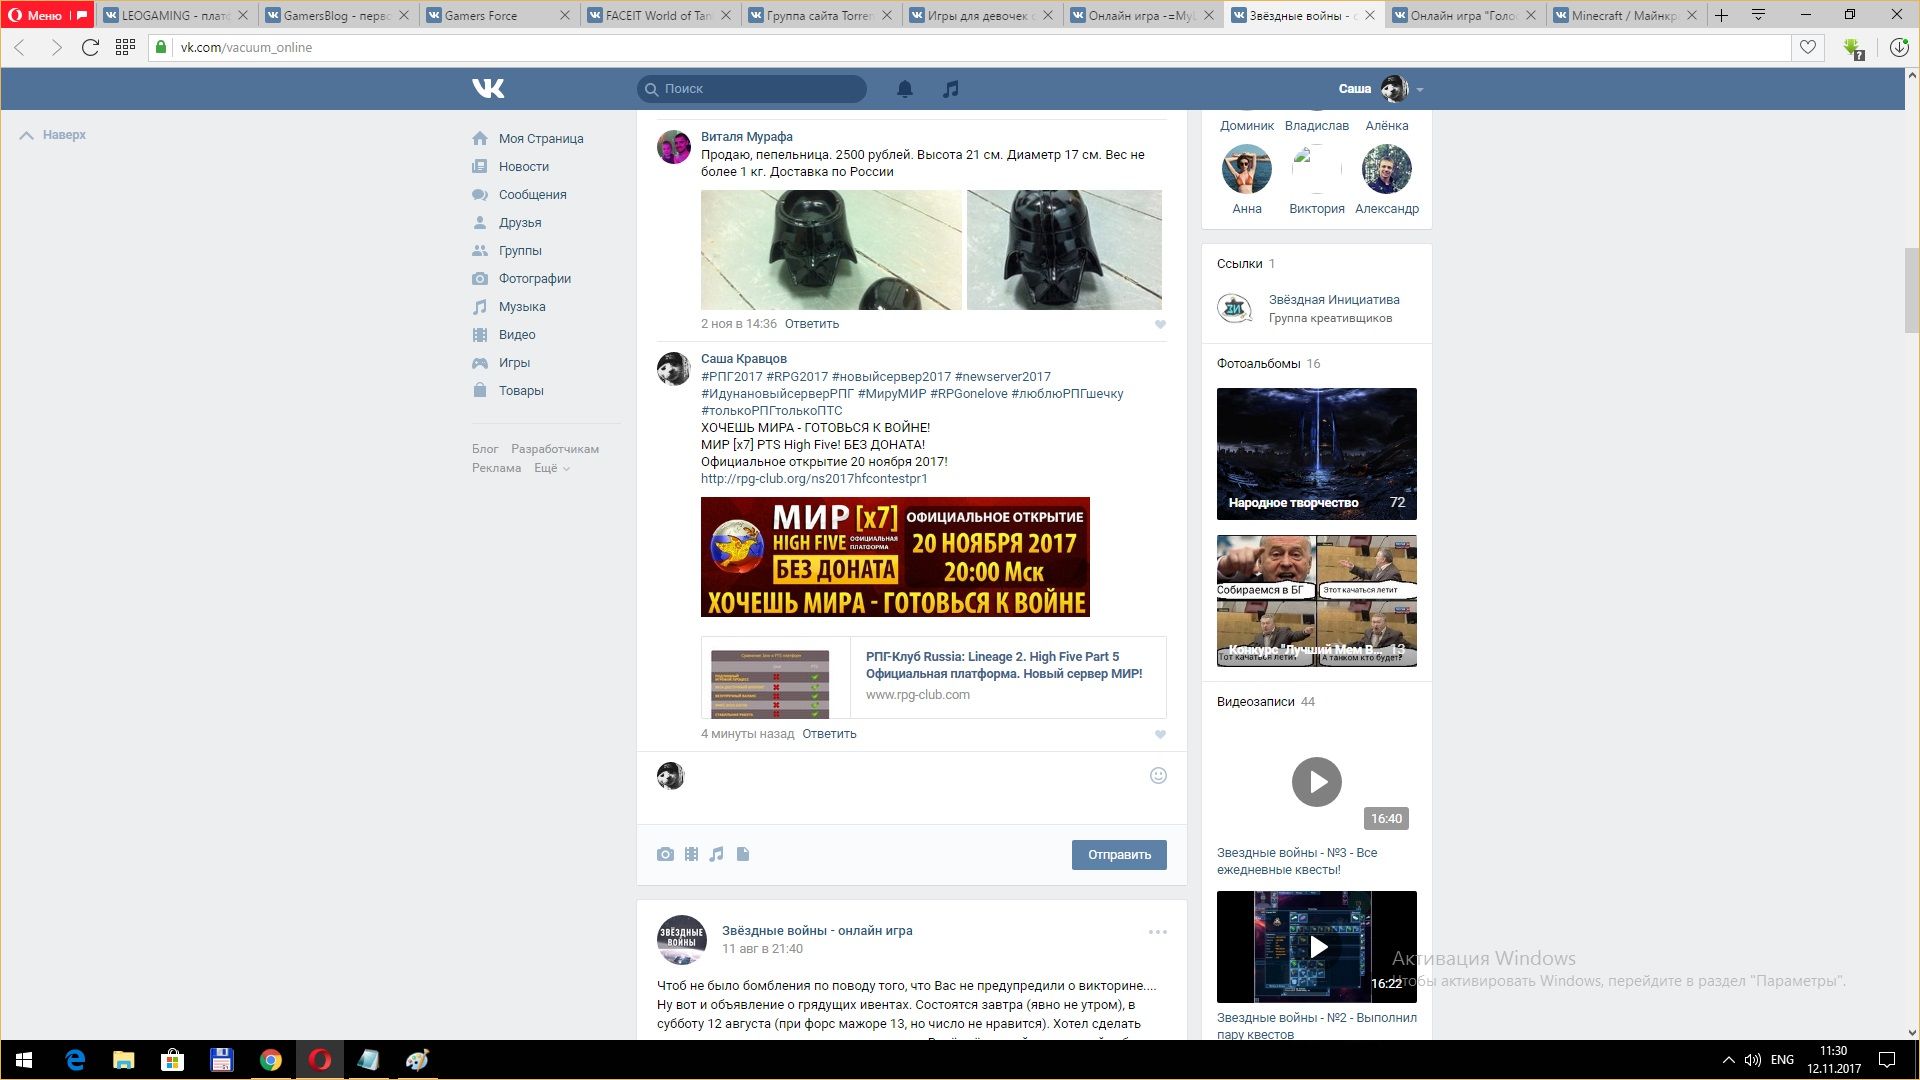Launch Microsoft Edge from taskbar
Screen dimensions: 1920x1080
pyautogui.click(x=75, y=1060)
